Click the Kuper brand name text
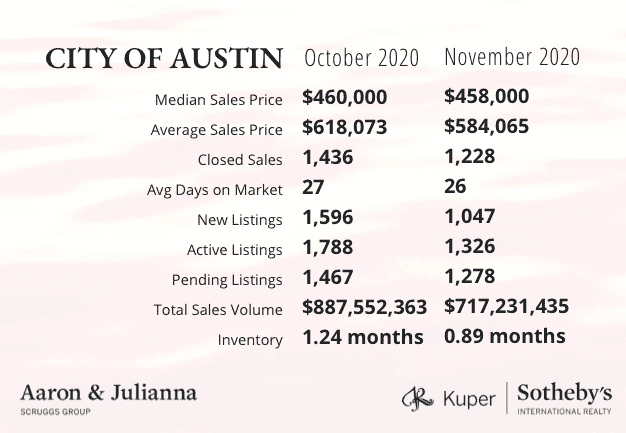This screenshot has width=626, height=433. click(x=468, y=398)
